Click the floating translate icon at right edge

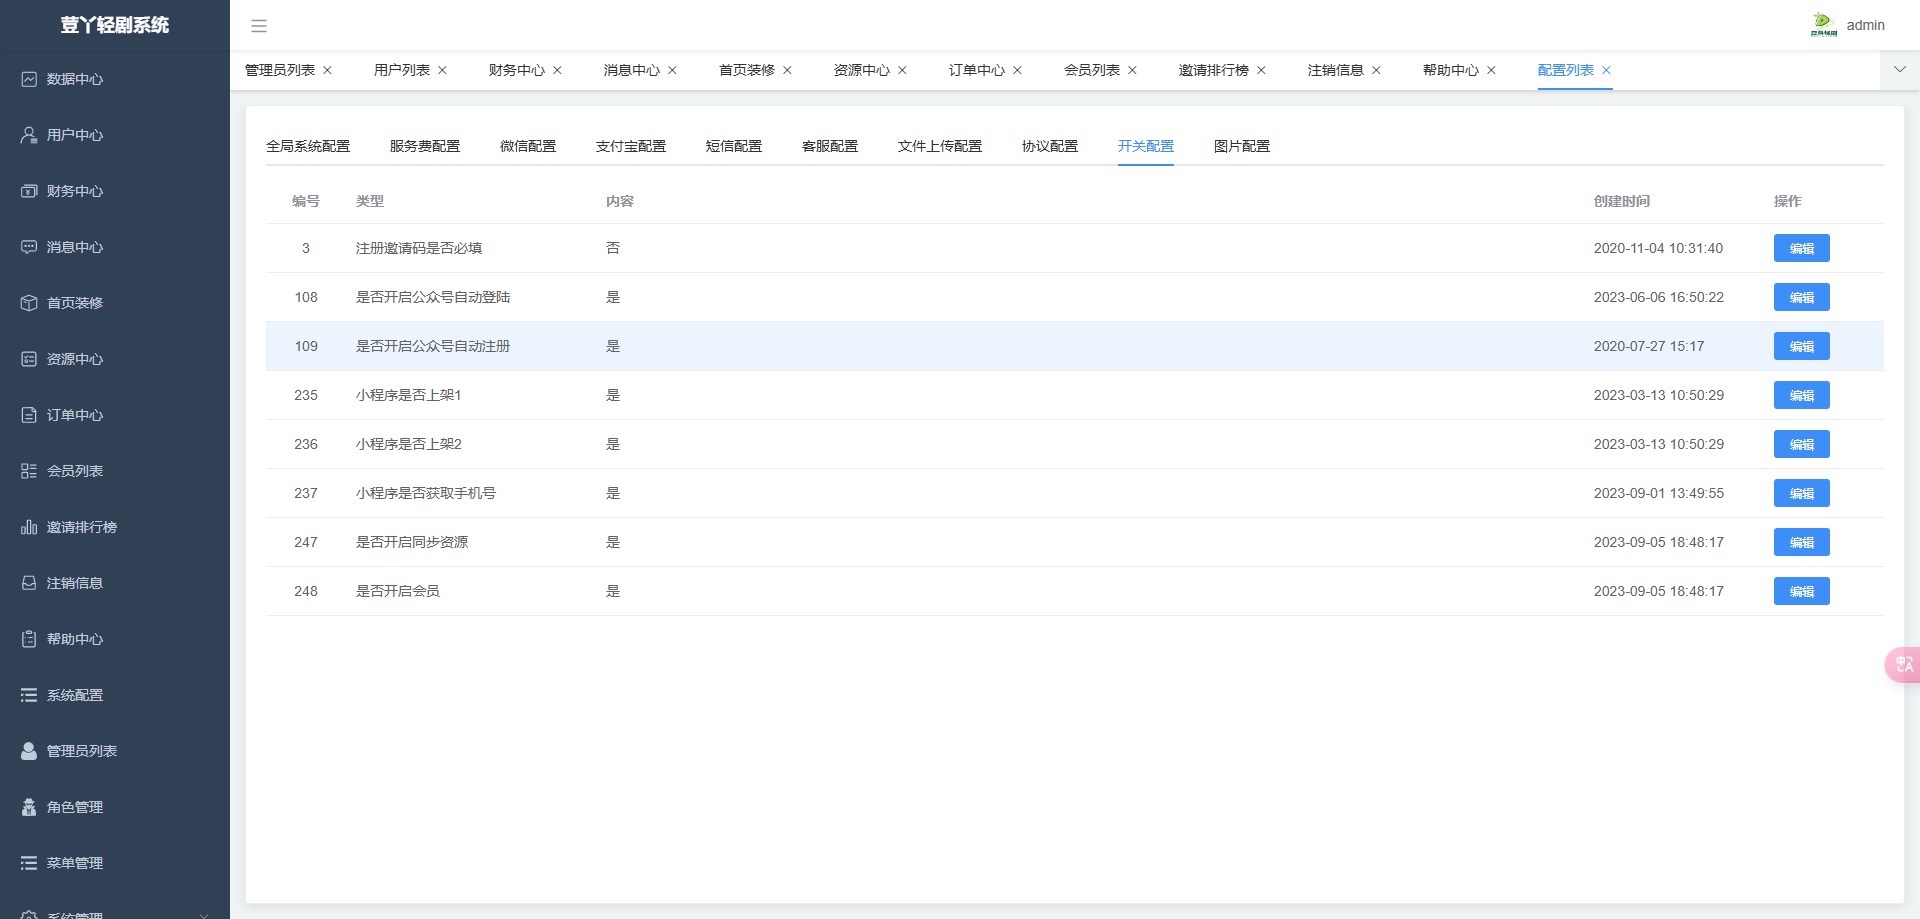[x=1903, y=665]
